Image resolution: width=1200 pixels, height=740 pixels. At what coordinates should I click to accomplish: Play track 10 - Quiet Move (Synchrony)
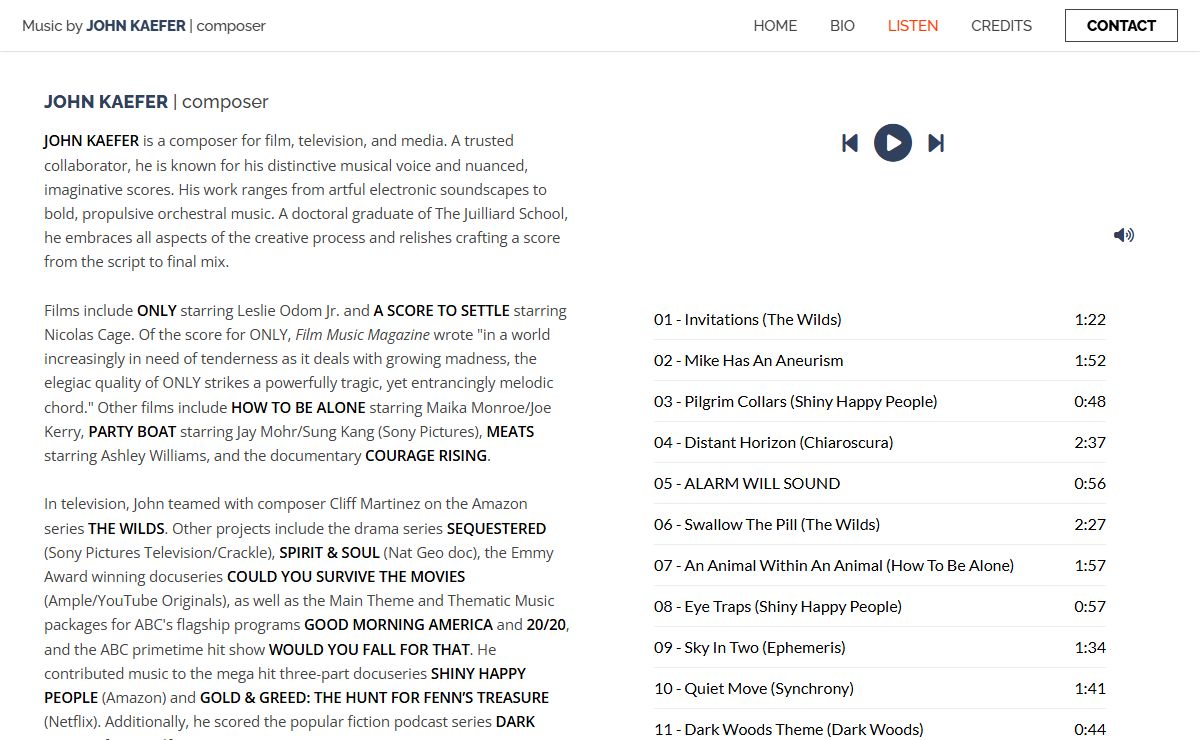coord(880,689)
